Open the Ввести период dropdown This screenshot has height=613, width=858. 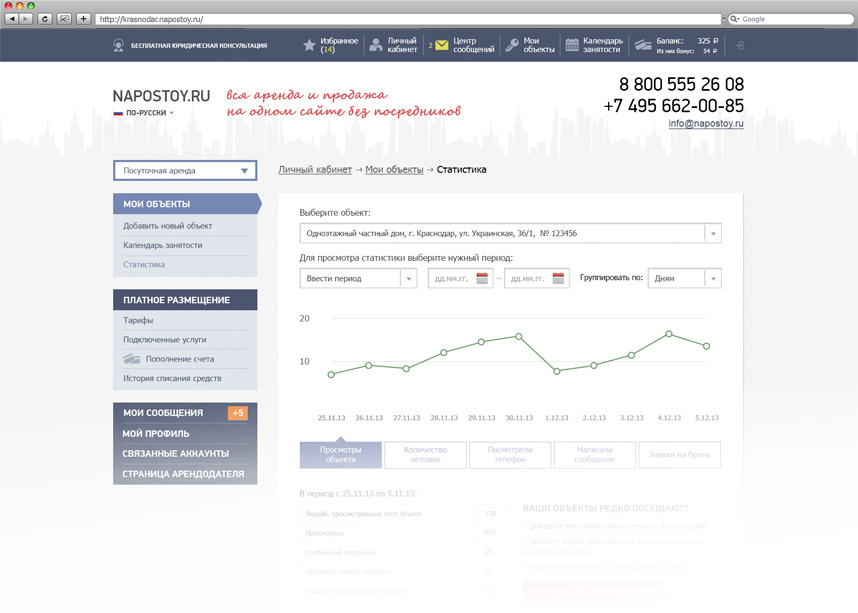pos(358,278)
